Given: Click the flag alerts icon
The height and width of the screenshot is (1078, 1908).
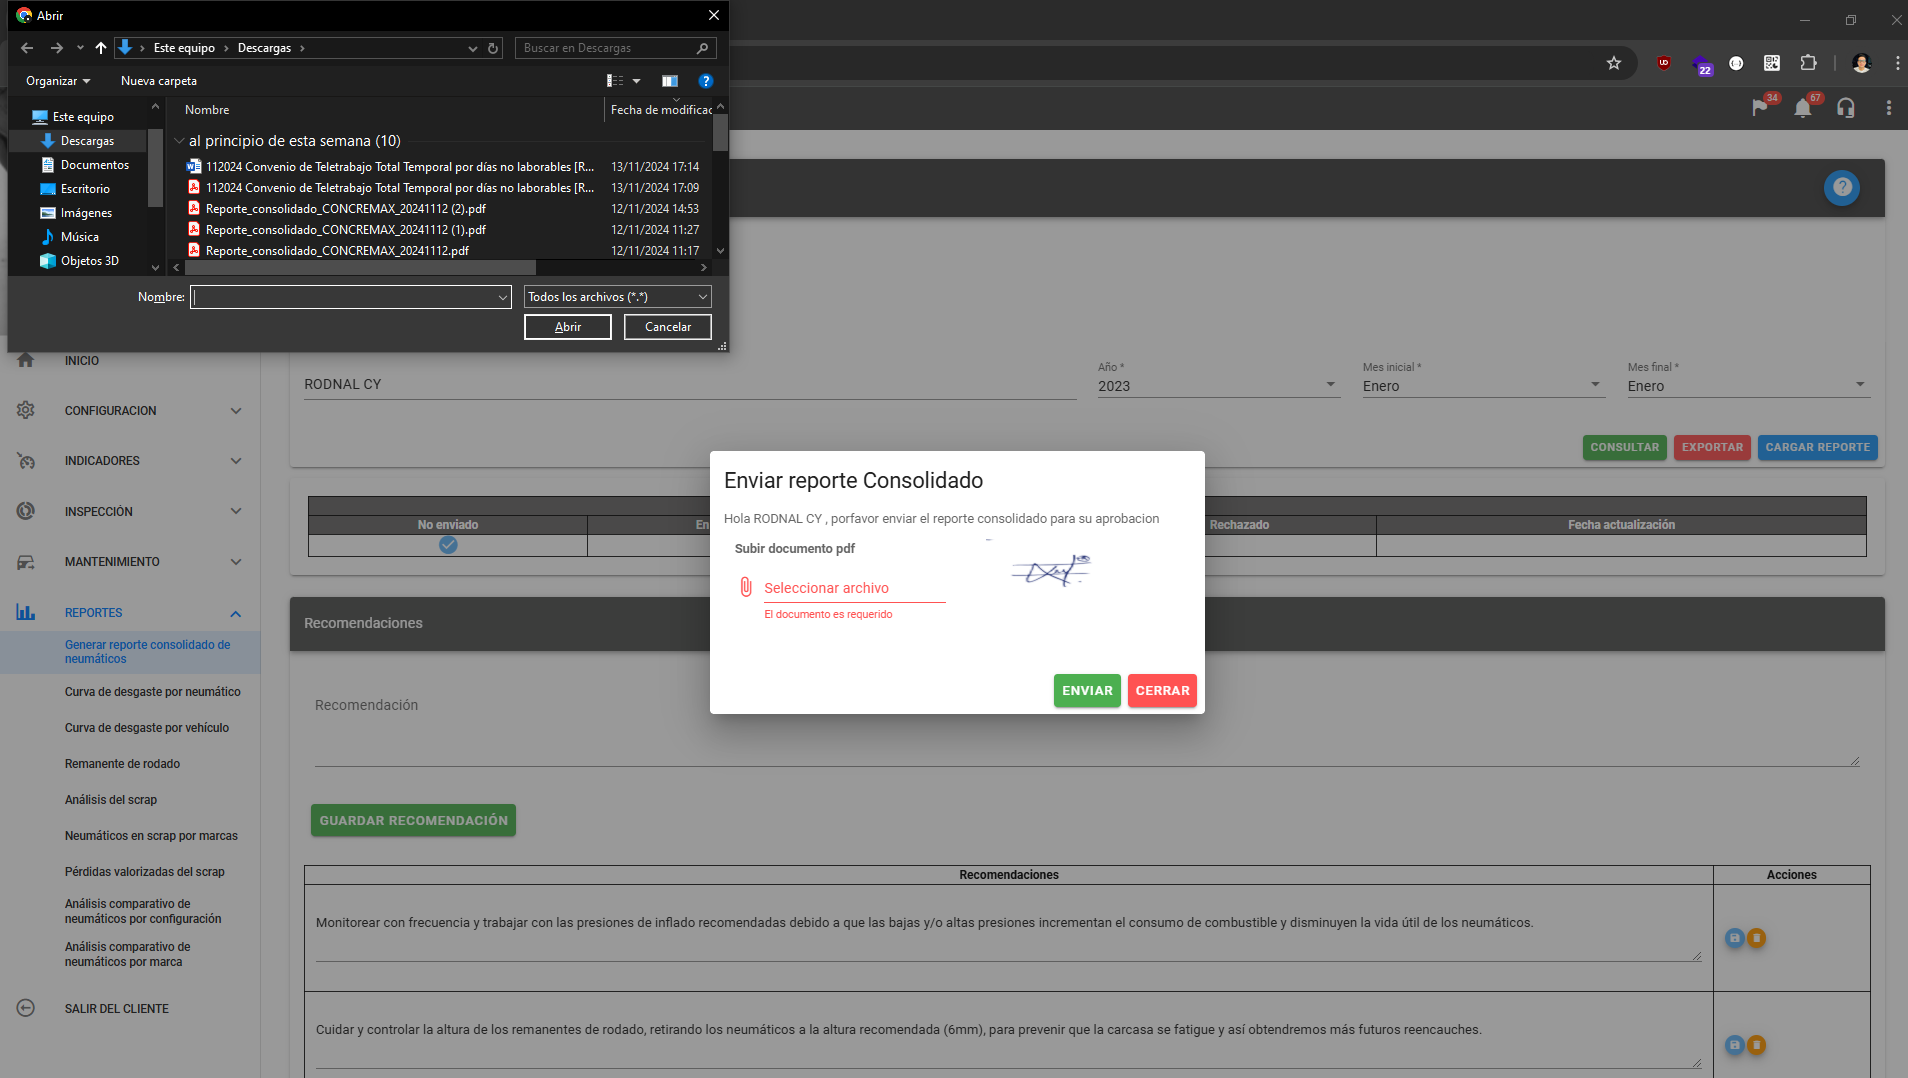Looking at the screenshot, I should [x=1759, y=108].
